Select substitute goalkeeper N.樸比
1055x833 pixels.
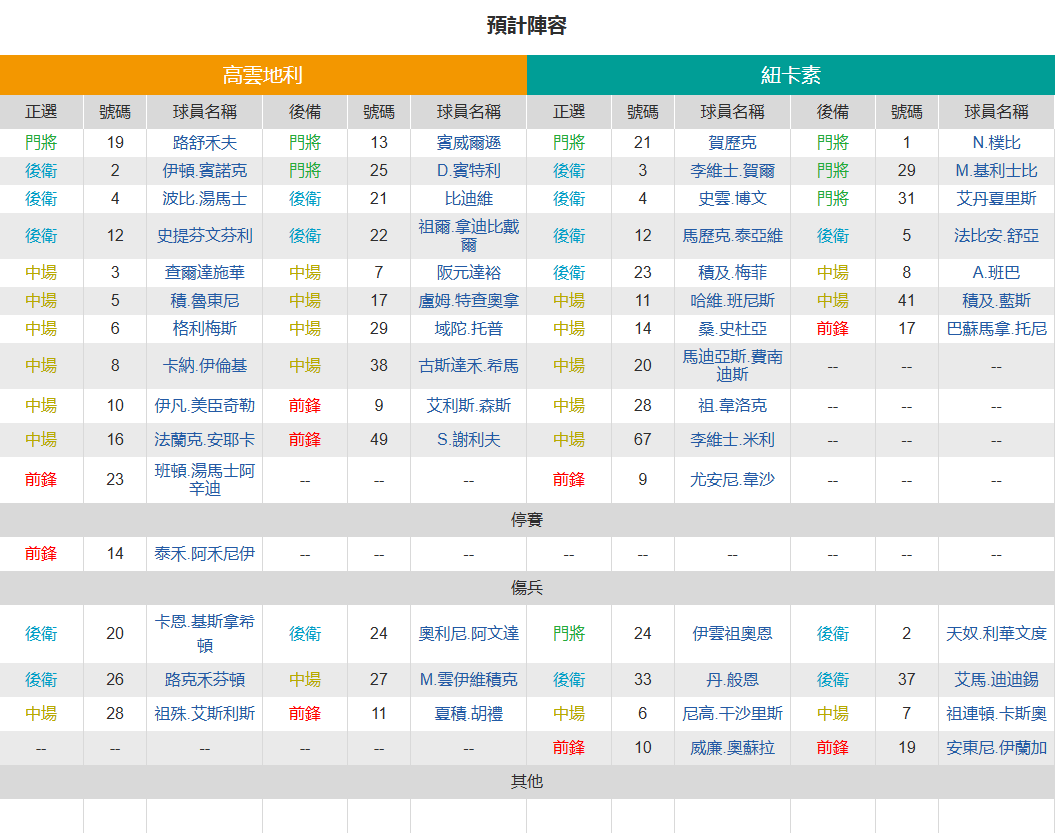tap(996, 143)
